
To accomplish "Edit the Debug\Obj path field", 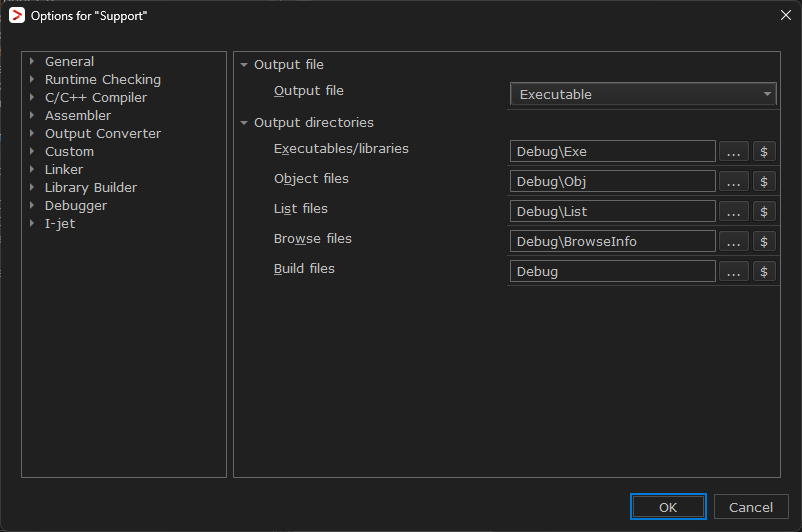I will pyautogui.click(x=613, y=182).
